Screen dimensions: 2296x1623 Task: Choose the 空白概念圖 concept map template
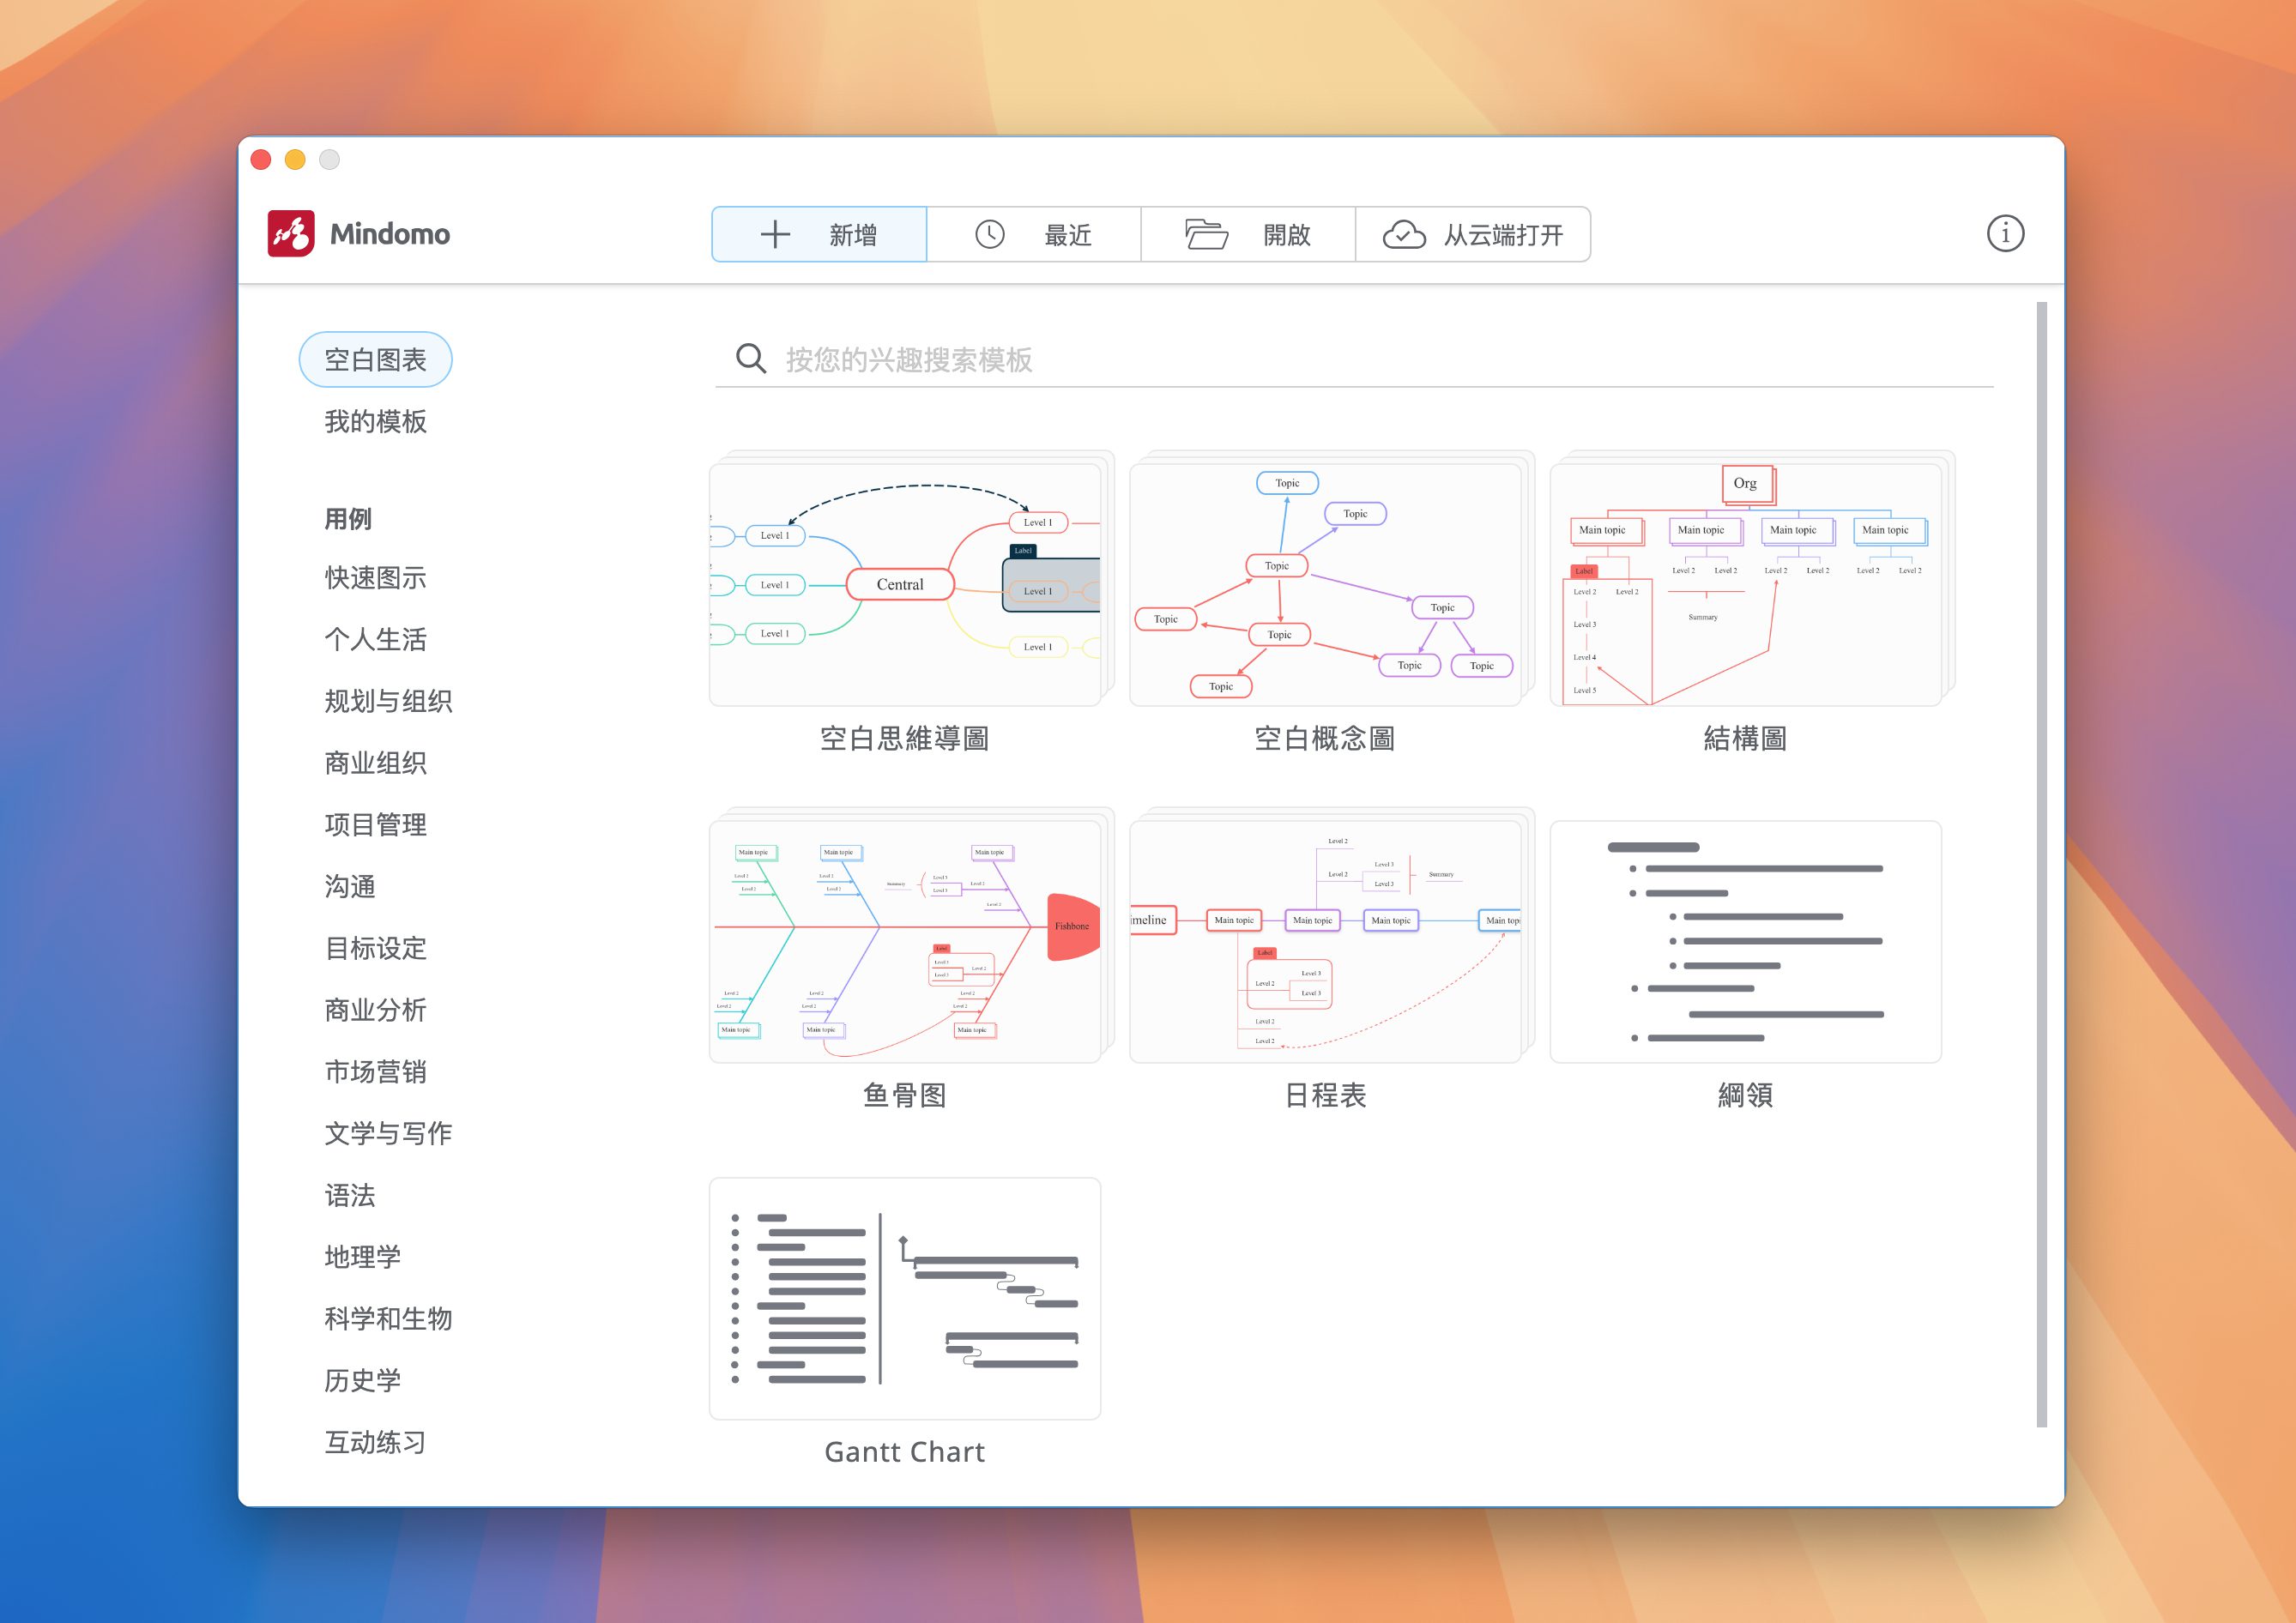(1325, 585)
